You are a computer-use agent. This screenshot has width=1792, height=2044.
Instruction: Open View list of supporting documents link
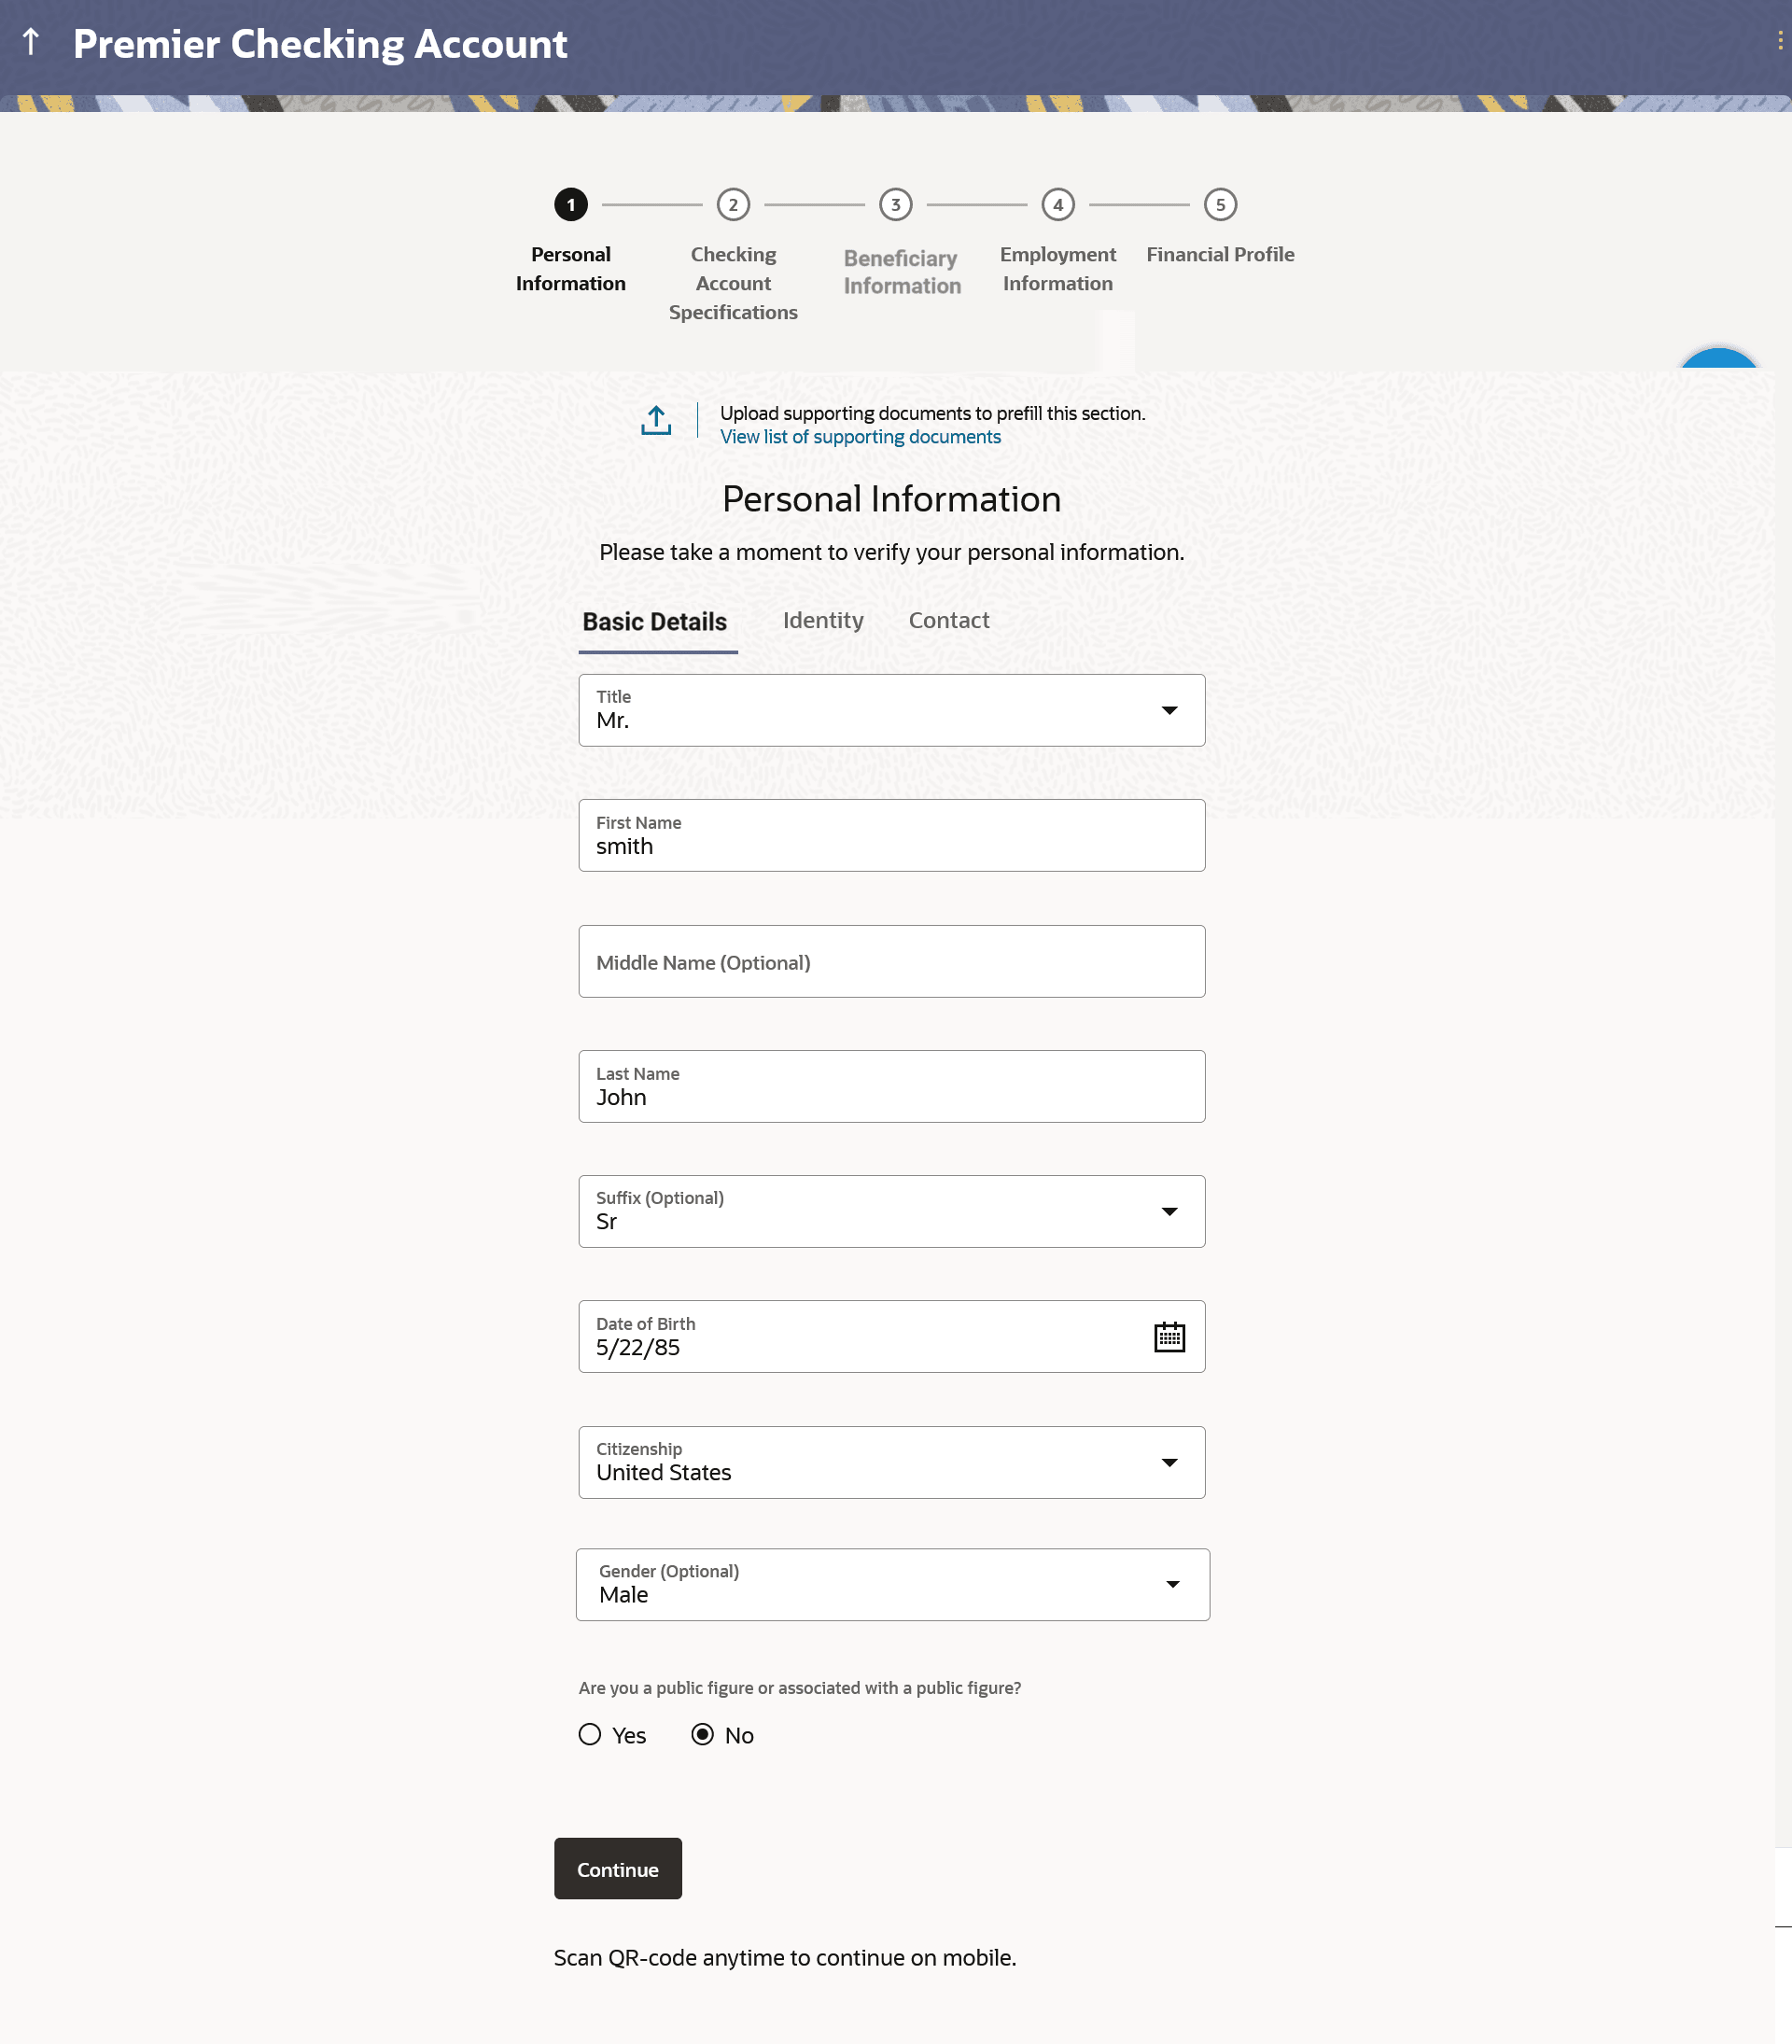(860, 437)
